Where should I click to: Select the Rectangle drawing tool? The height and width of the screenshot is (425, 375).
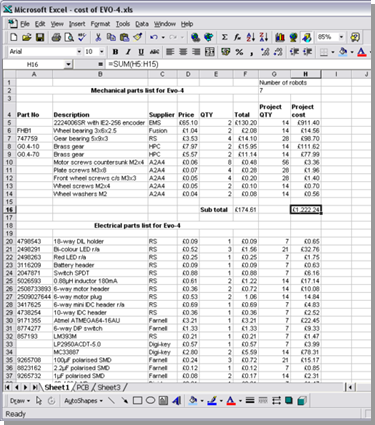(x=137, y=401)
